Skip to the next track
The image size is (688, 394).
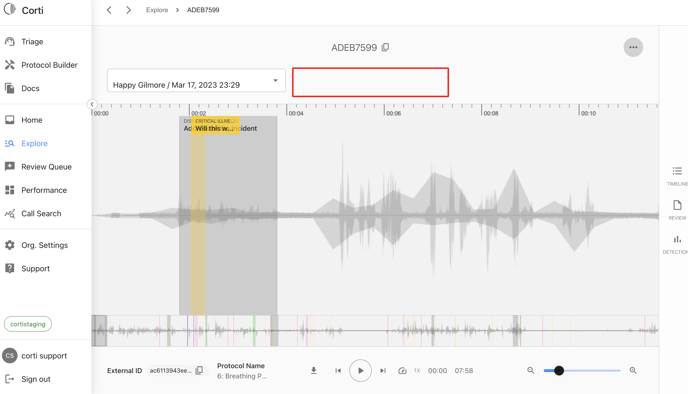coord(383,371)
